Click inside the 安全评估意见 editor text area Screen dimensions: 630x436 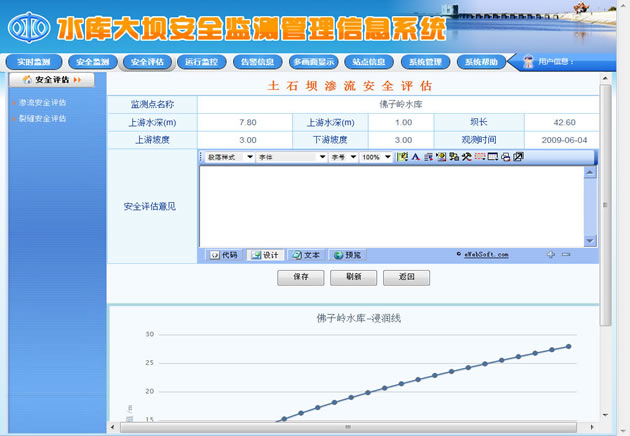click(x=392, y=207)
